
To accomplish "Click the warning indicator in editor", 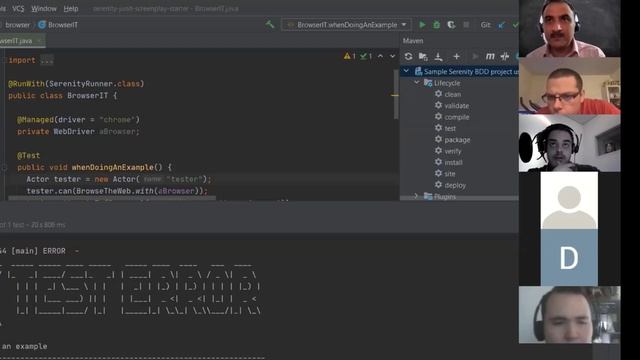I will pyautogui.click(x=349, y=56).
